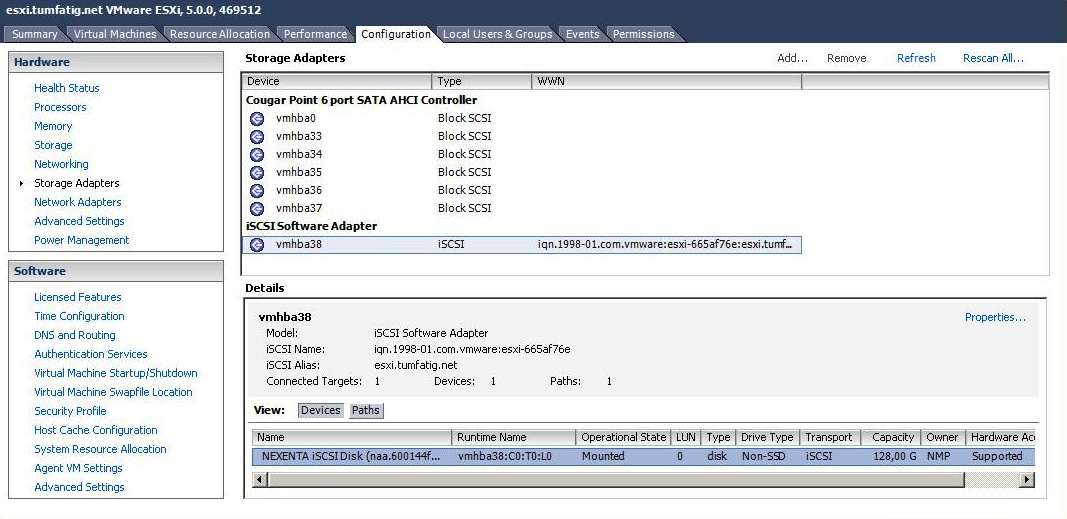Click the vmhba0 adapter icon
Viewport: 1067px width, 519px height.
coord(257,118)
